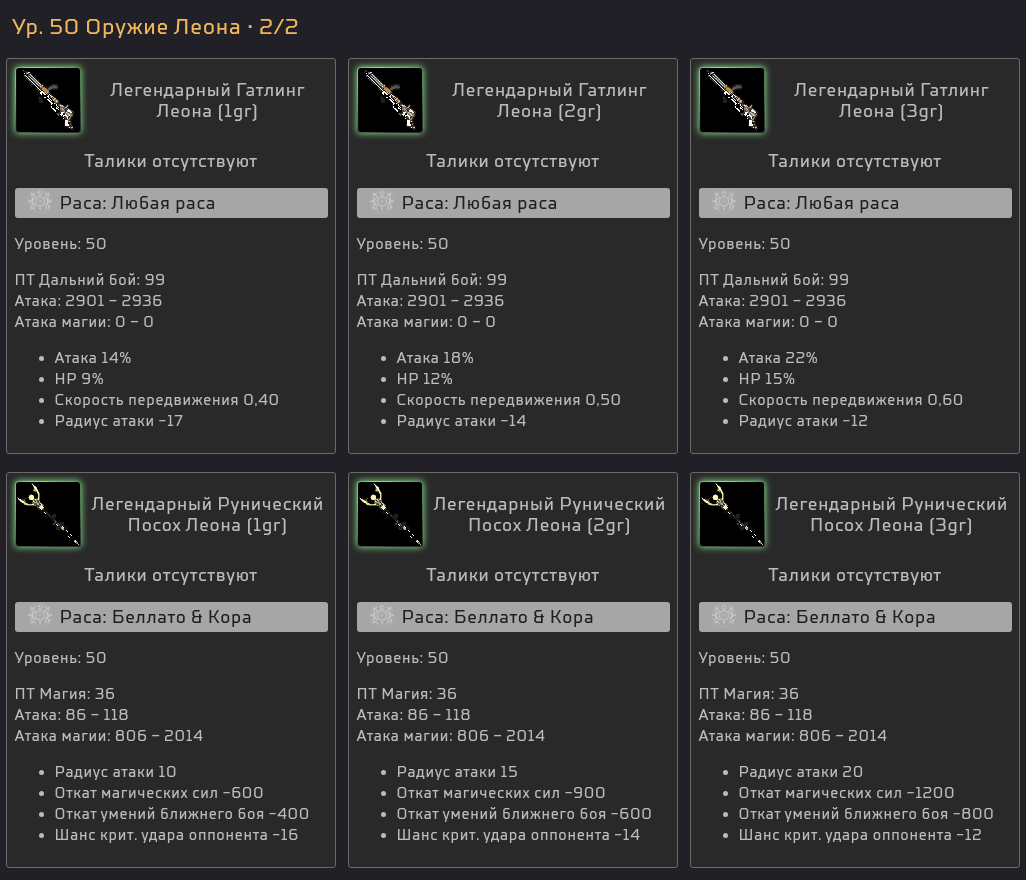1026x880 pixels.
Task: Click 'Атака магии: 806 – 2014' in Посох (3gr)
Action: pos(792,736)
